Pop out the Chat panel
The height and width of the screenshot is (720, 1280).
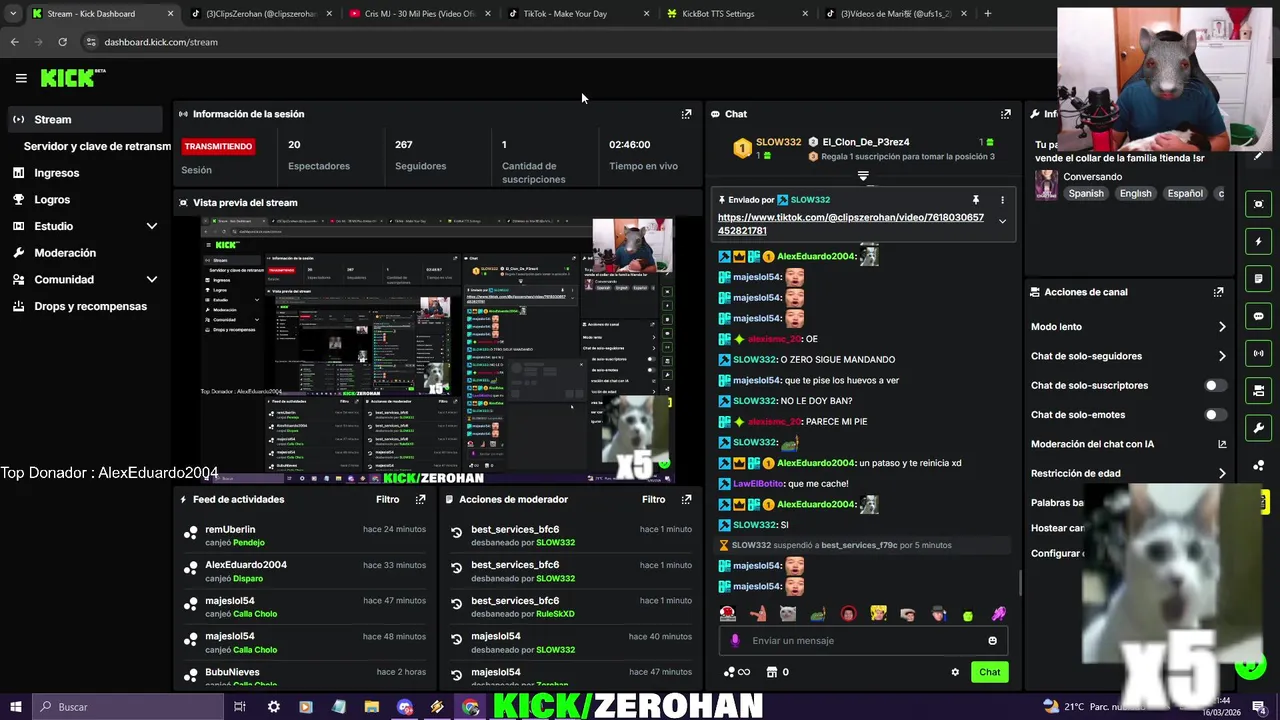point(1006,114)
